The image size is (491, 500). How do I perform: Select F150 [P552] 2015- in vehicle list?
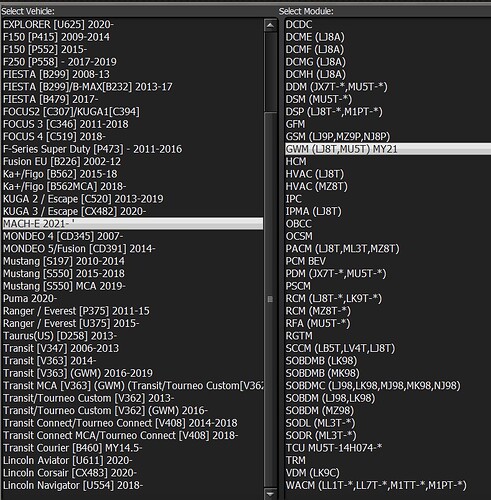45,49
